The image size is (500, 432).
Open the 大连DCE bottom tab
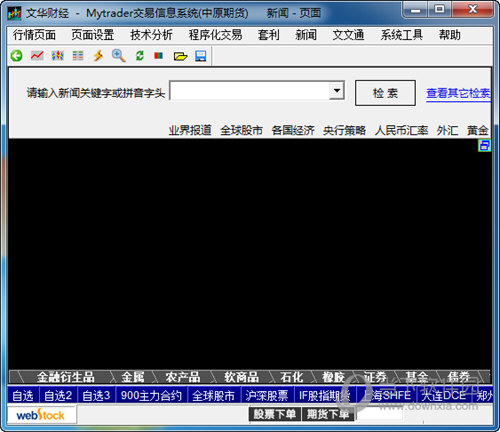[x=444, y=396]
